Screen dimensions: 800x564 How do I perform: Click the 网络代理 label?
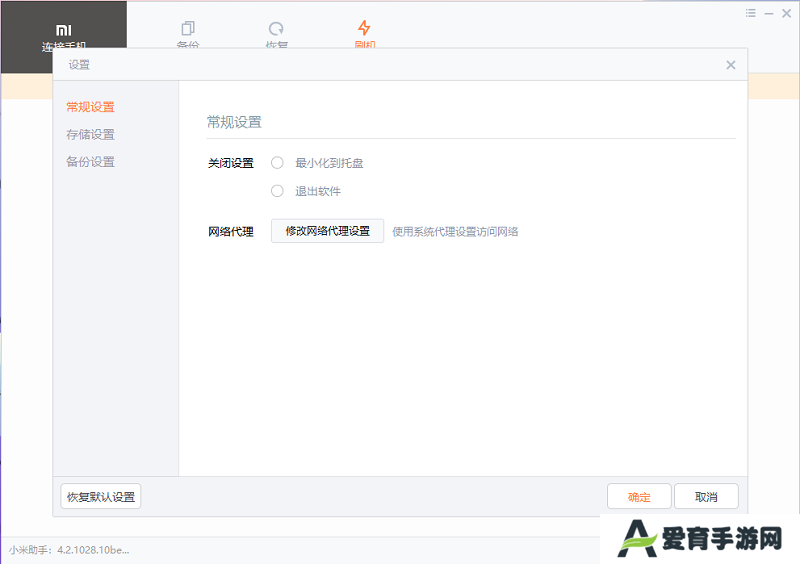[x=231, y=232]
